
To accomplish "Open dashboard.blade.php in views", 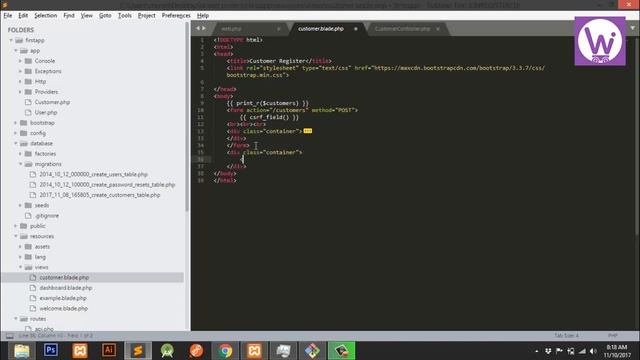I will [x=66, y=288].
